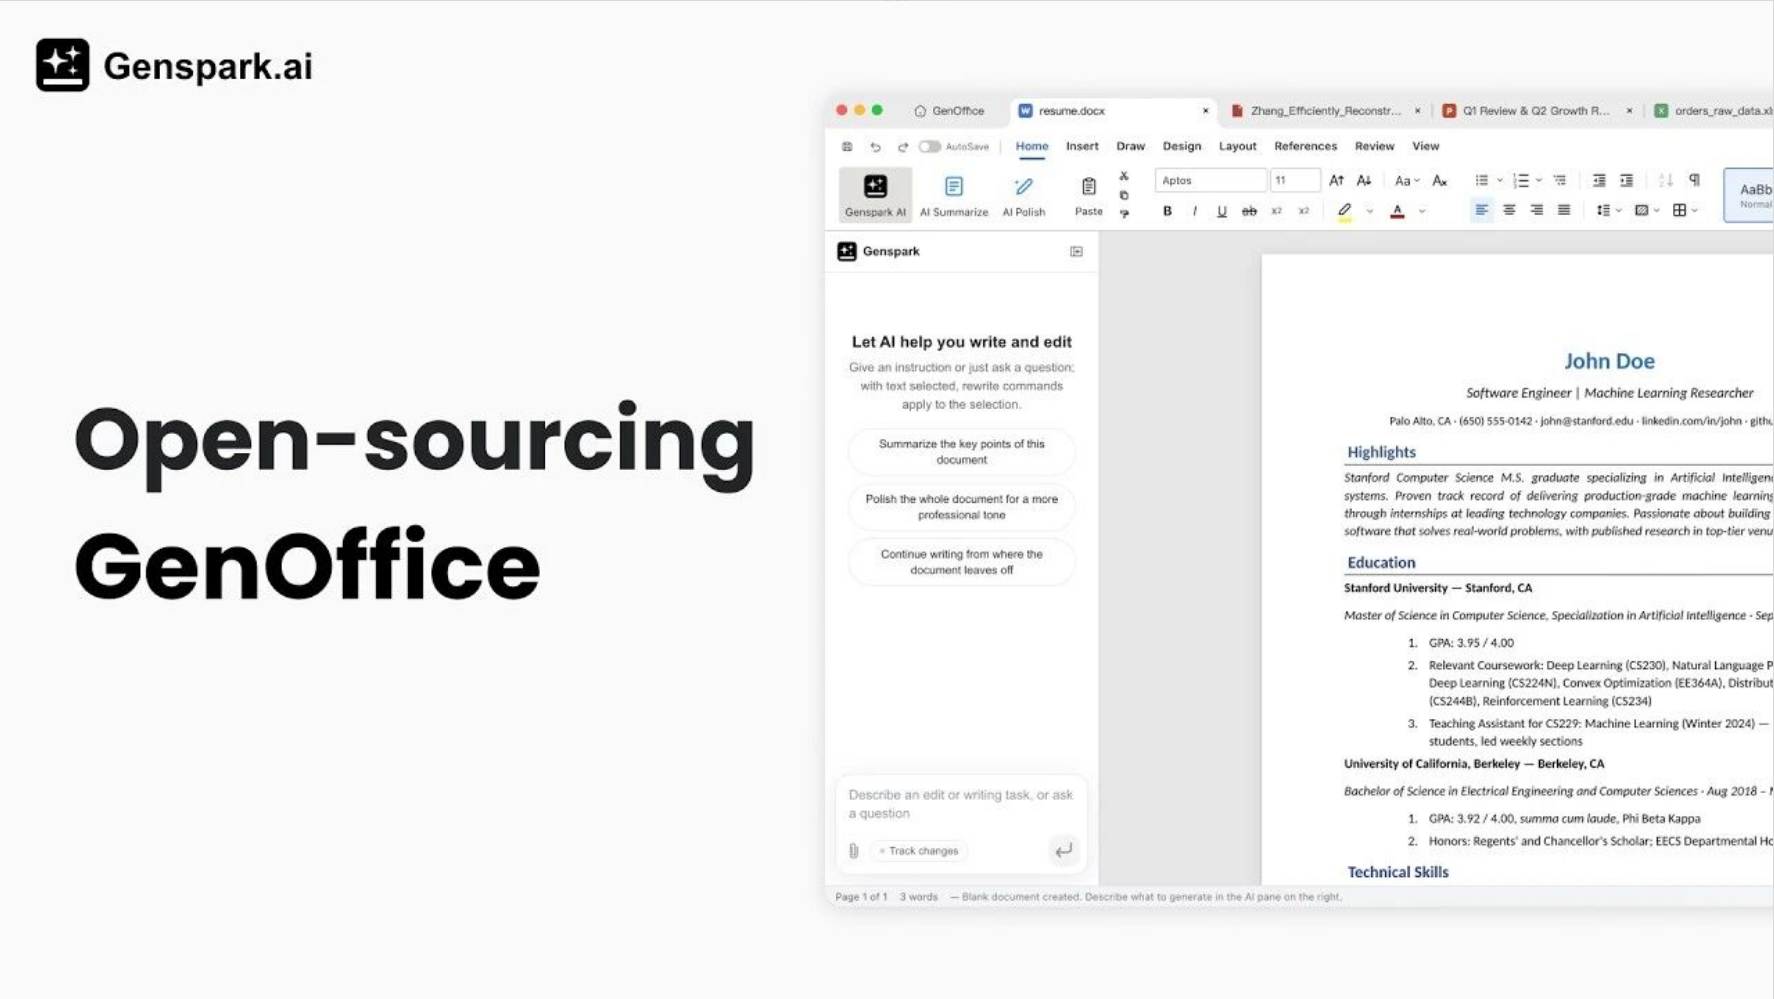Expand the highlight color dropdown arrow
This screenshot has width=1774, height=999.
(x=1369, y=211)
